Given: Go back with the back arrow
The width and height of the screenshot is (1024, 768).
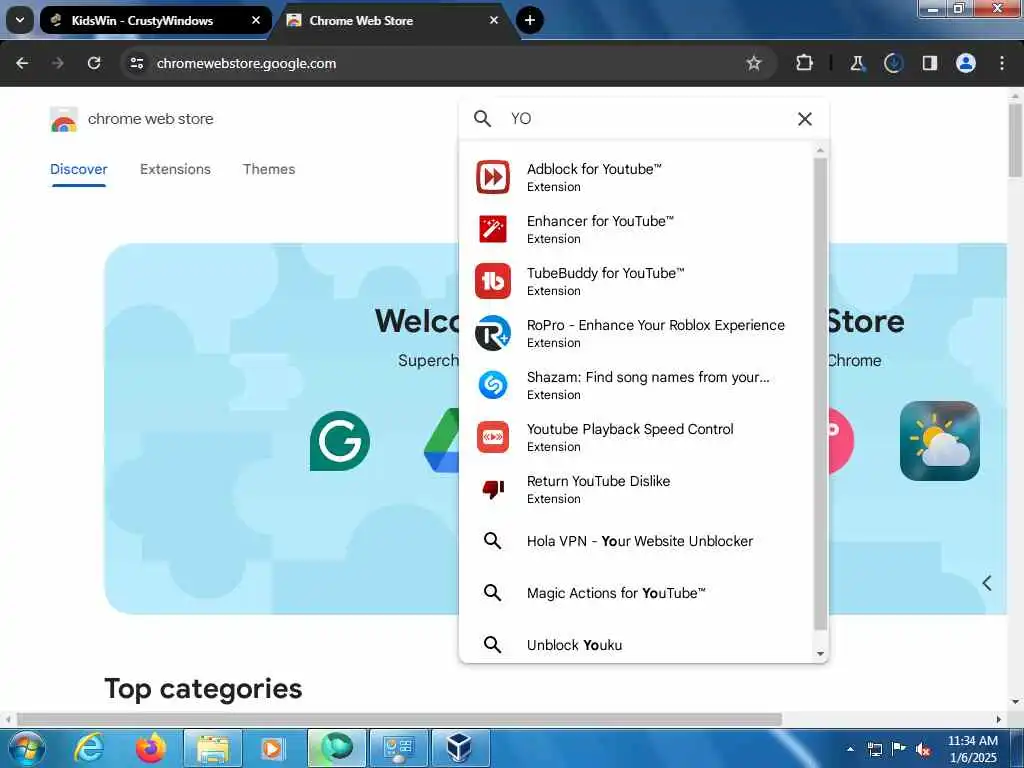Looking at the screenshot, I should click(22, 63).
